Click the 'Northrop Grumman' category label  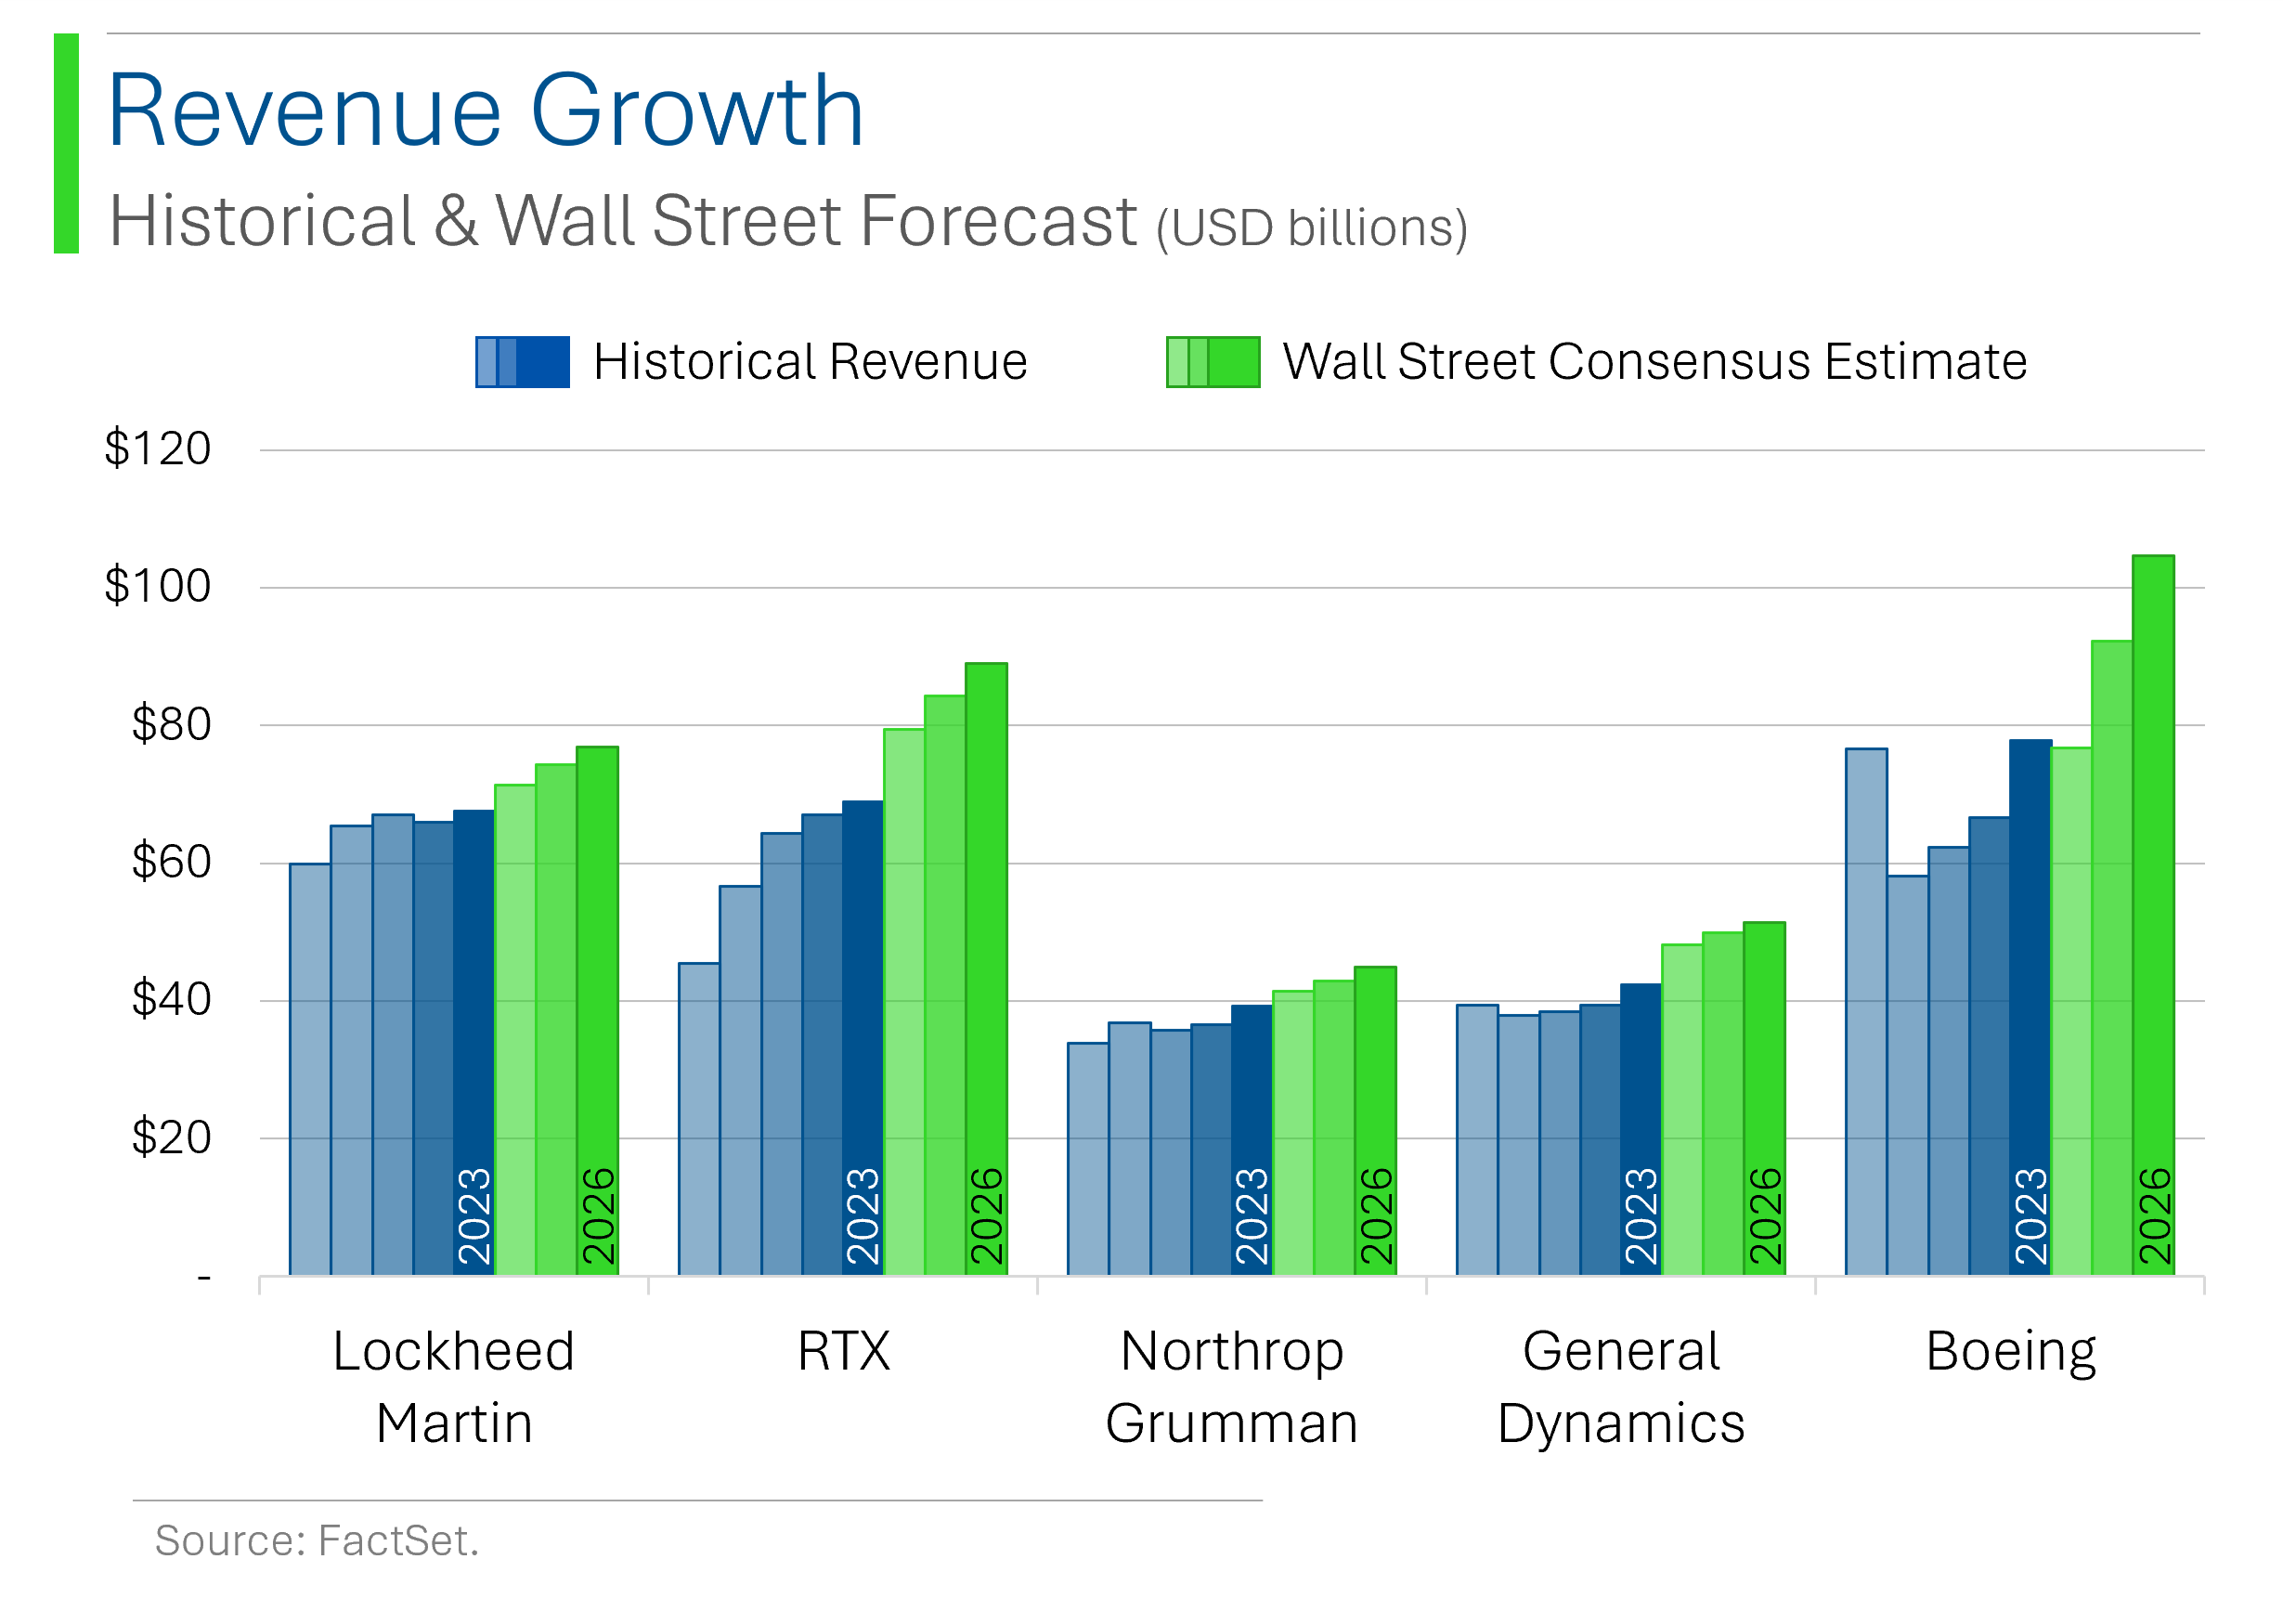pyautogui.click(x=1232, y=1387)
